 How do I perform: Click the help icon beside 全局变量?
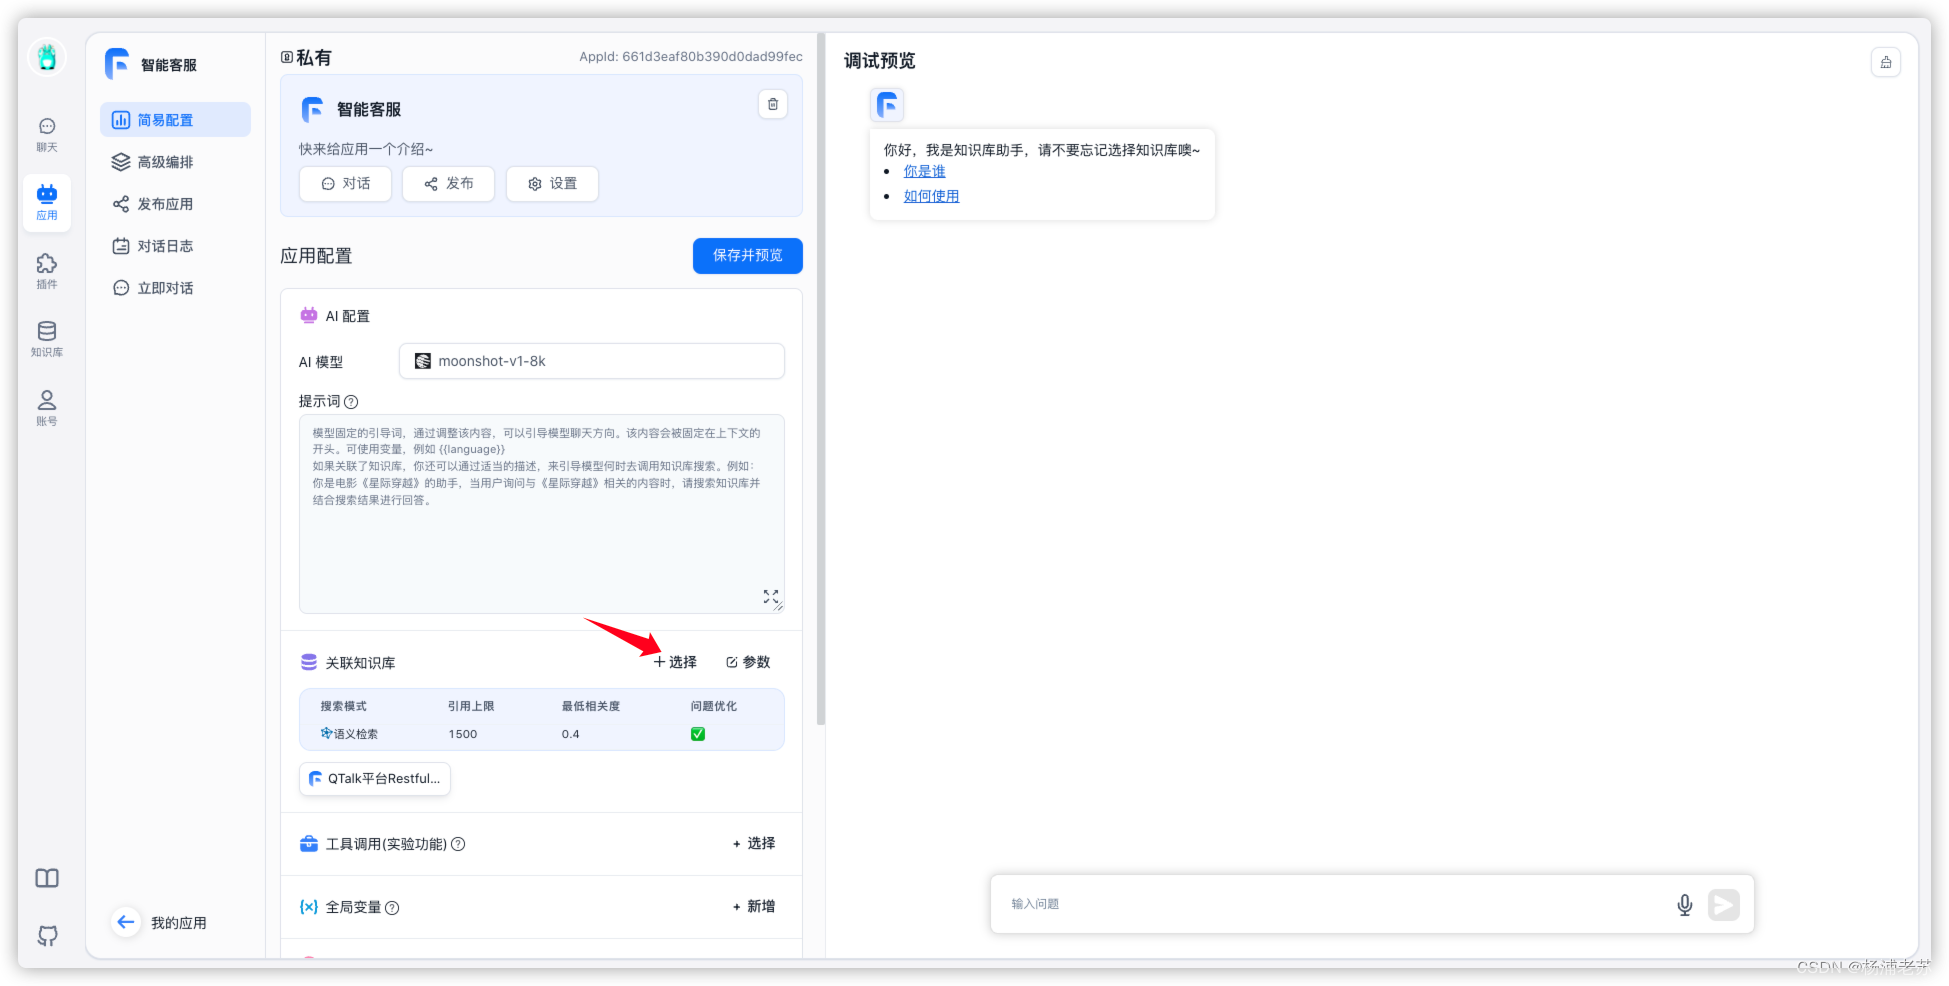tap(392, 908)
